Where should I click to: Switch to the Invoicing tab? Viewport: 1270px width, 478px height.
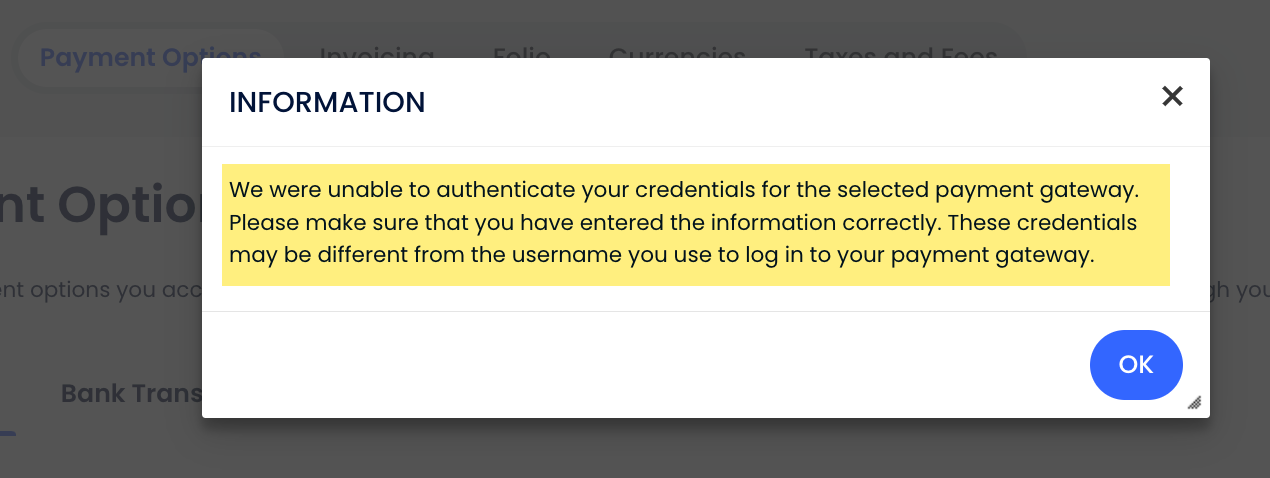(x=376, y=50)
